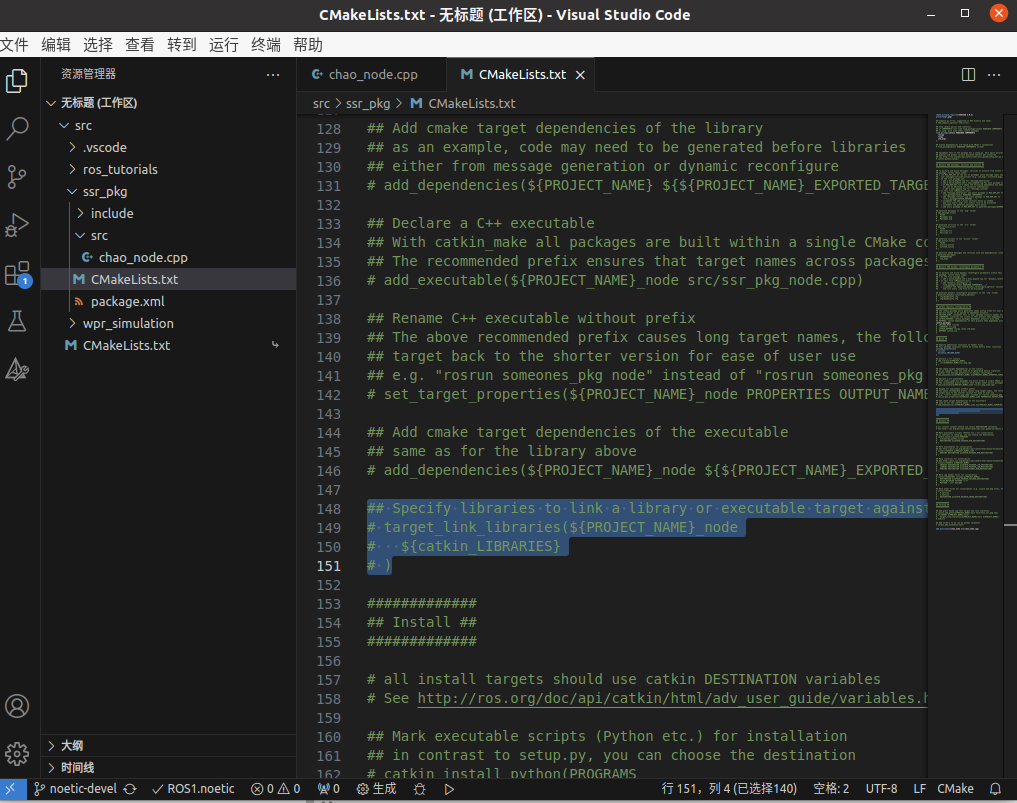1017x803 pixels.
Task: Click the ROS1.noetic status item
Action: coord(193,789)
